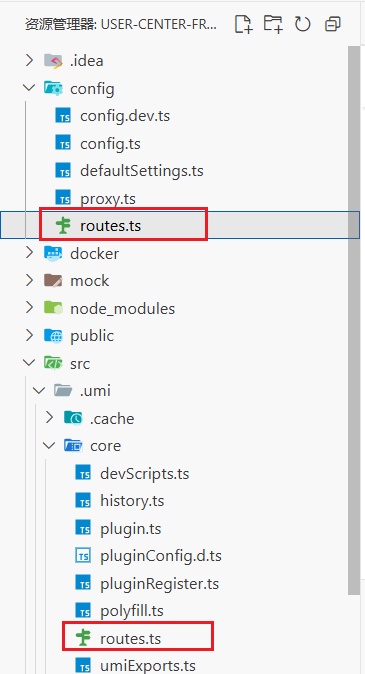Click the explorer vertical scrollbar thumb

coord(353,320)
